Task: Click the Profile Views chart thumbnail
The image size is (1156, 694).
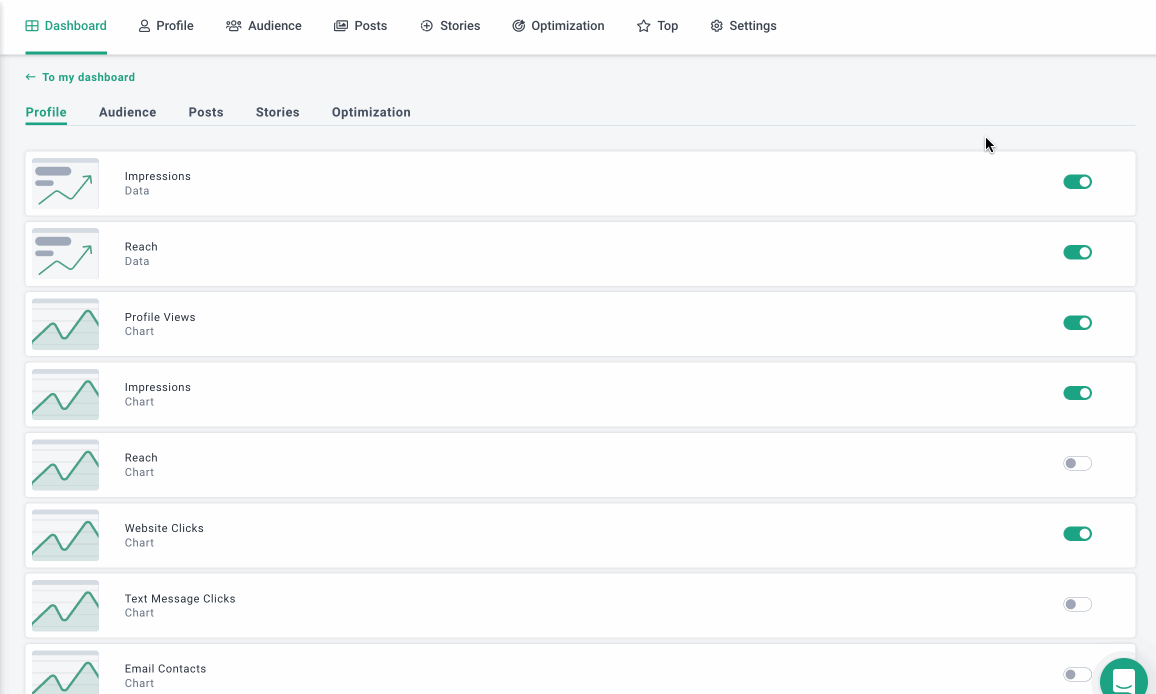Action: [x=65, y=324]
